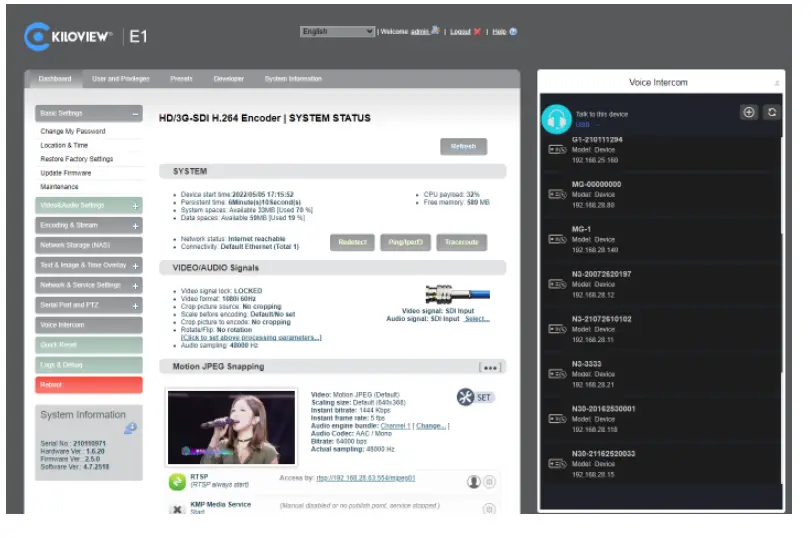811x538 pixels.
Task: Click the admin user icon
Action: pyautogui.click(x=435, y=31)
